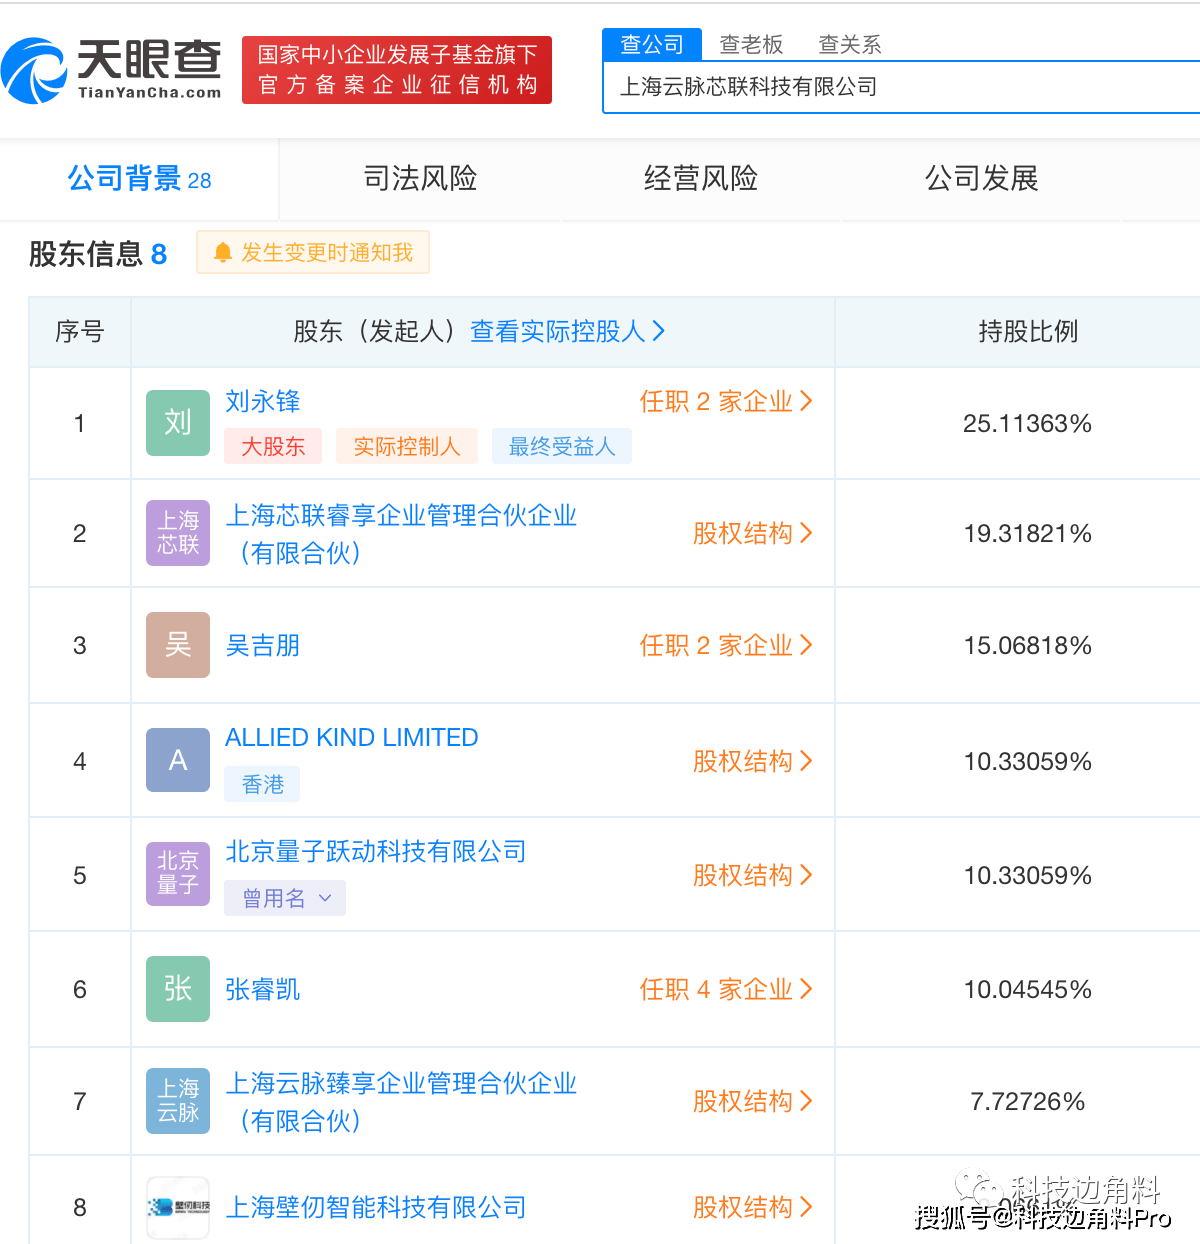Click the company name search field
1200x1244 pixels.
(x=901, y=87)
